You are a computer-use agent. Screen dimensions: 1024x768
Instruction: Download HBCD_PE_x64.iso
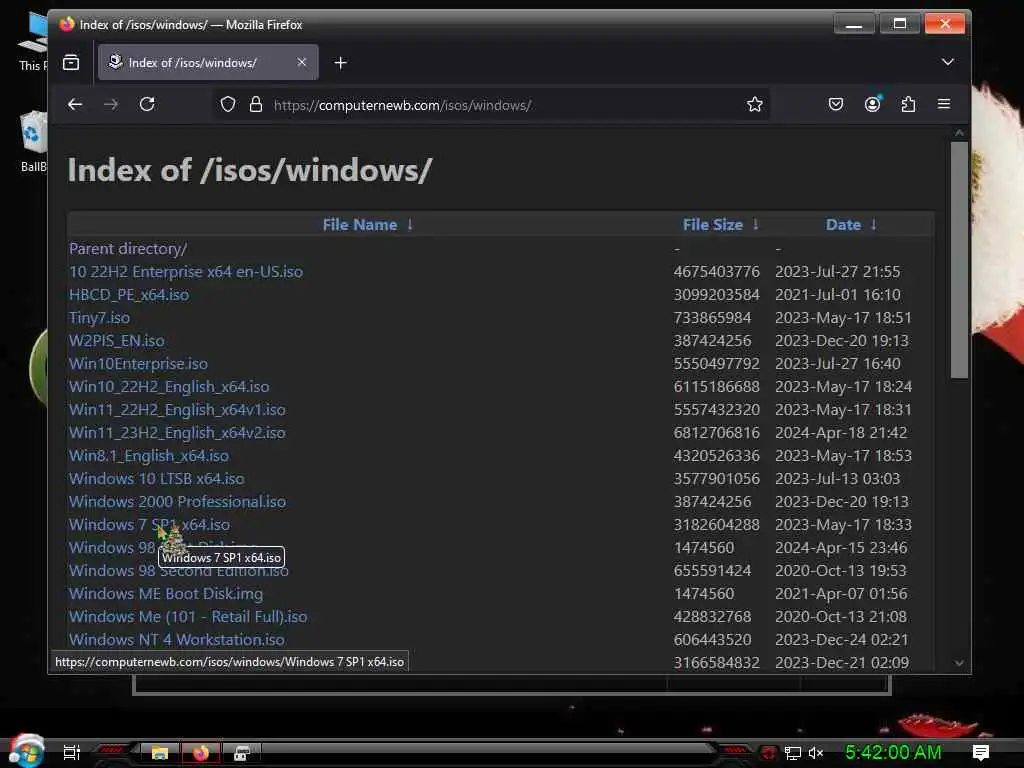[129, 295]
